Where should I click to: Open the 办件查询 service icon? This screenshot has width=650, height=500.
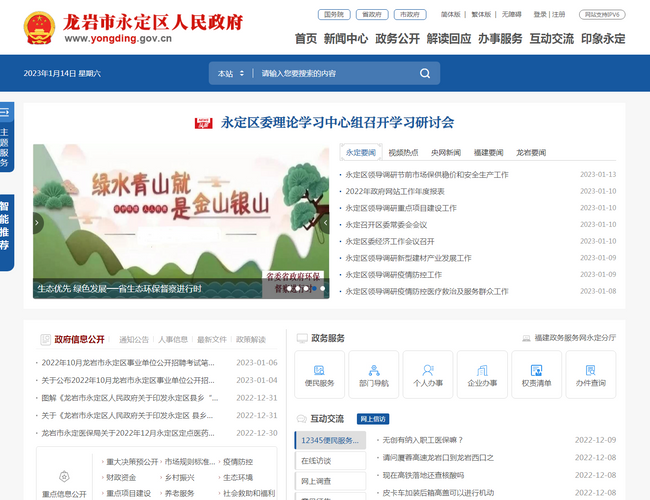[x=591, y=374]
